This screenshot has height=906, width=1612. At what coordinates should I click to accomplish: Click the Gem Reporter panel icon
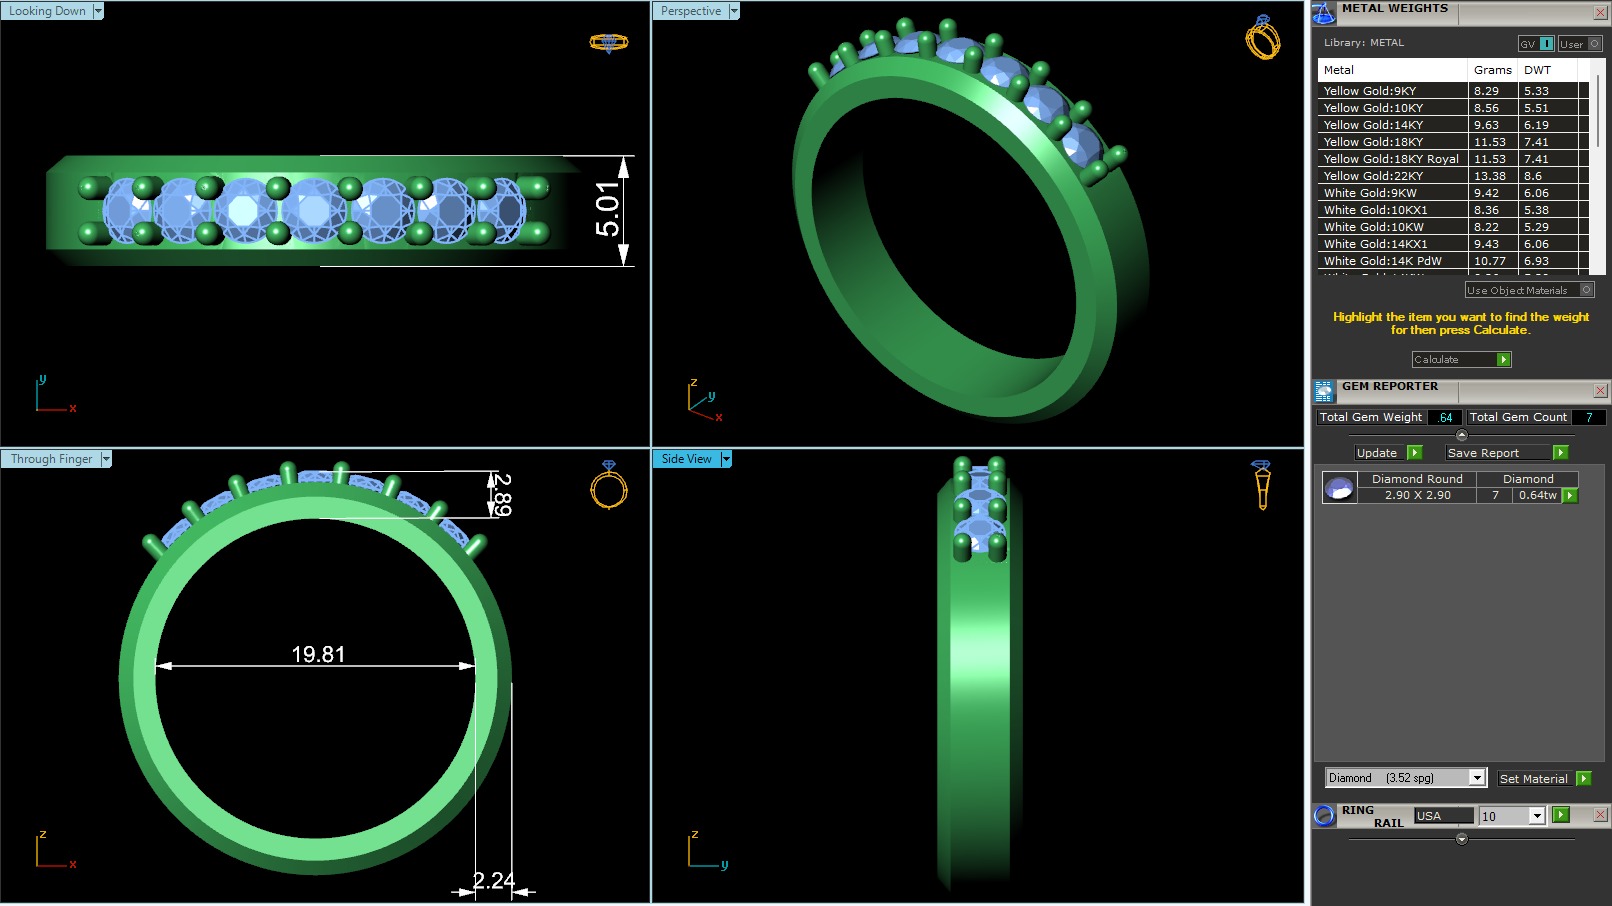coord(1324,391)
